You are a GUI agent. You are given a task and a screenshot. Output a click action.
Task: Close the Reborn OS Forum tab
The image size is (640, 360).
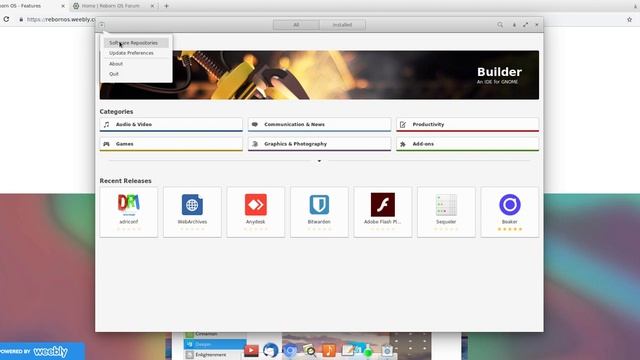click(x=152, y=6)
